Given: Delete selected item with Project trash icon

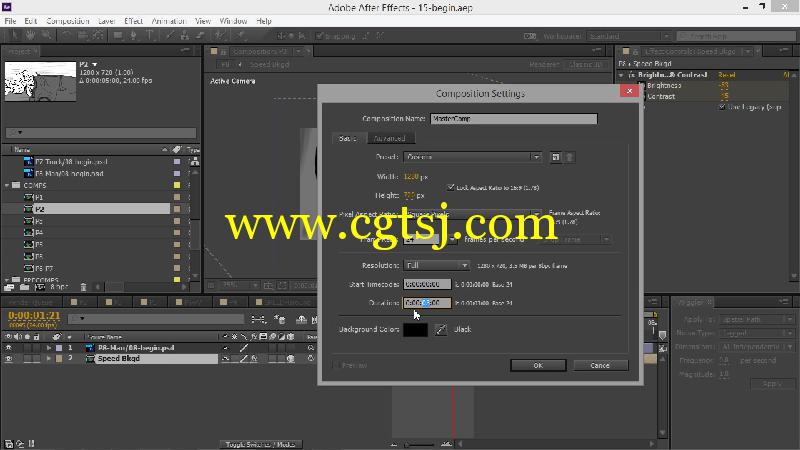Looking at the screenshot, I should pyautogui.click(x=84, y=287).
